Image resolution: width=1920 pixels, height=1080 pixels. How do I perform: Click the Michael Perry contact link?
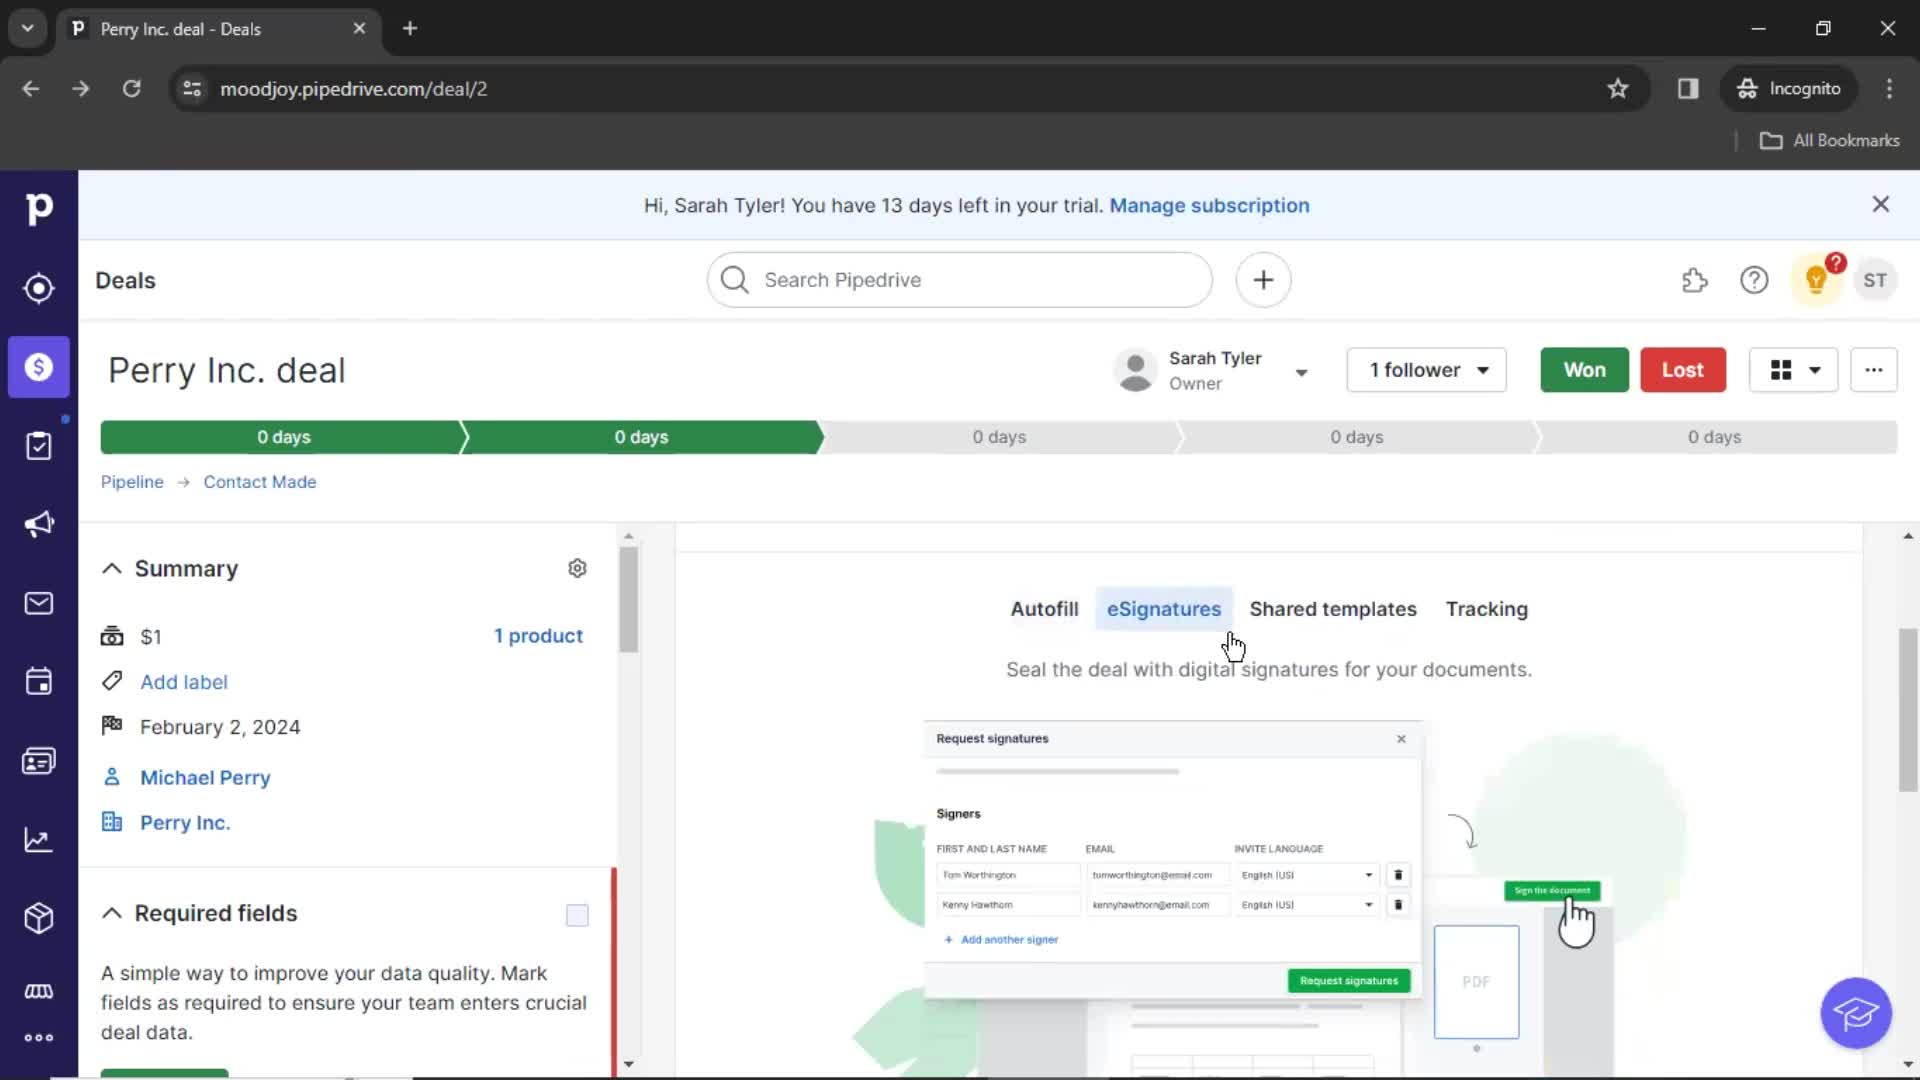(x=206, y=777)
